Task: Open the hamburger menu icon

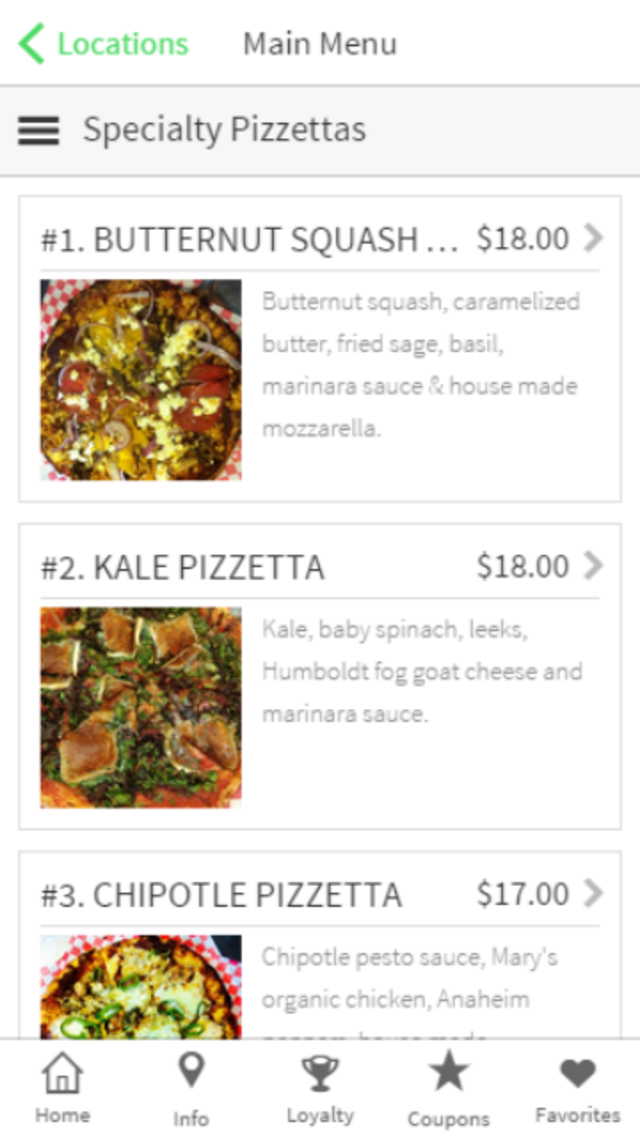Action: point(38,130)
